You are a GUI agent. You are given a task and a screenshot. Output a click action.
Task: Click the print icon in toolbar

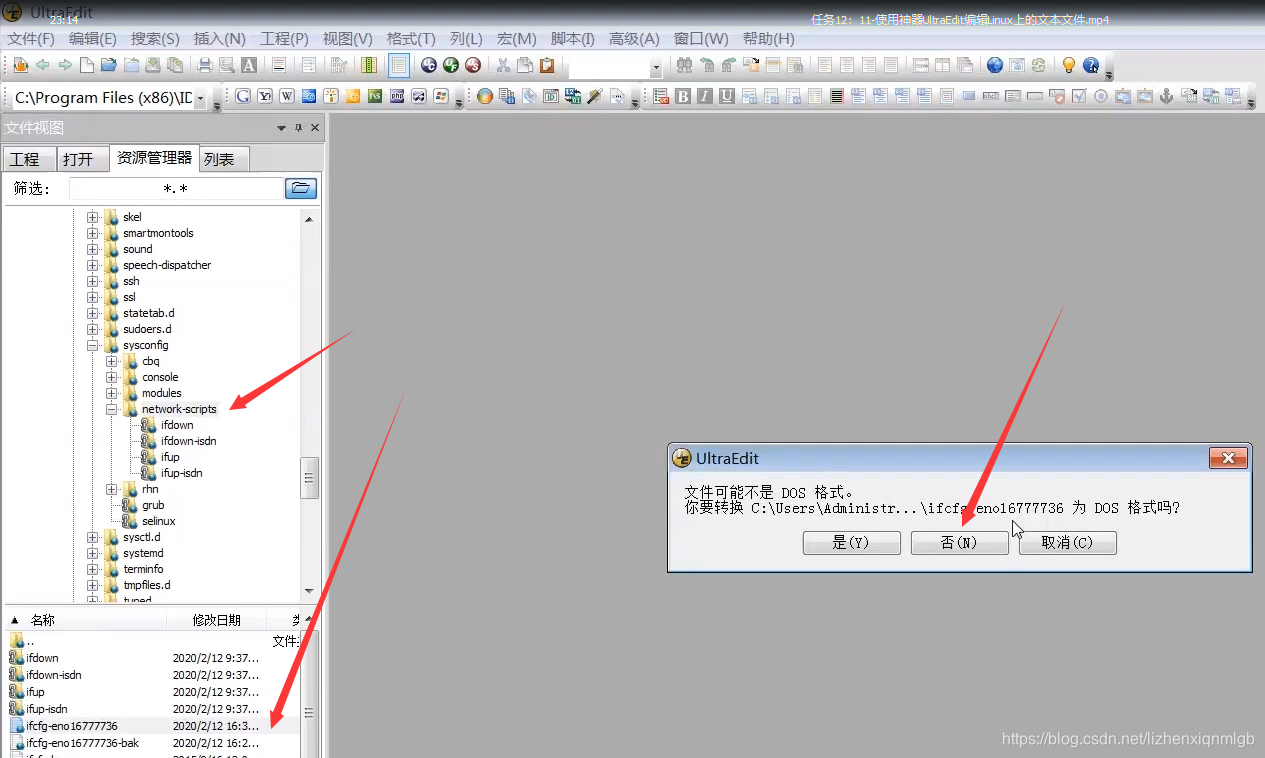tap(204, 65)
